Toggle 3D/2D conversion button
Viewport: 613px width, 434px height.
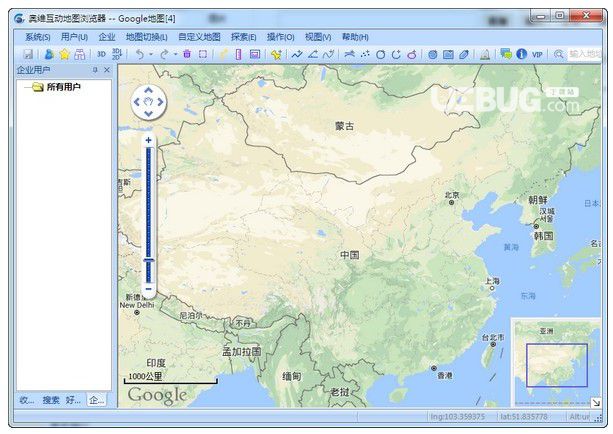(x=117, y=54)
